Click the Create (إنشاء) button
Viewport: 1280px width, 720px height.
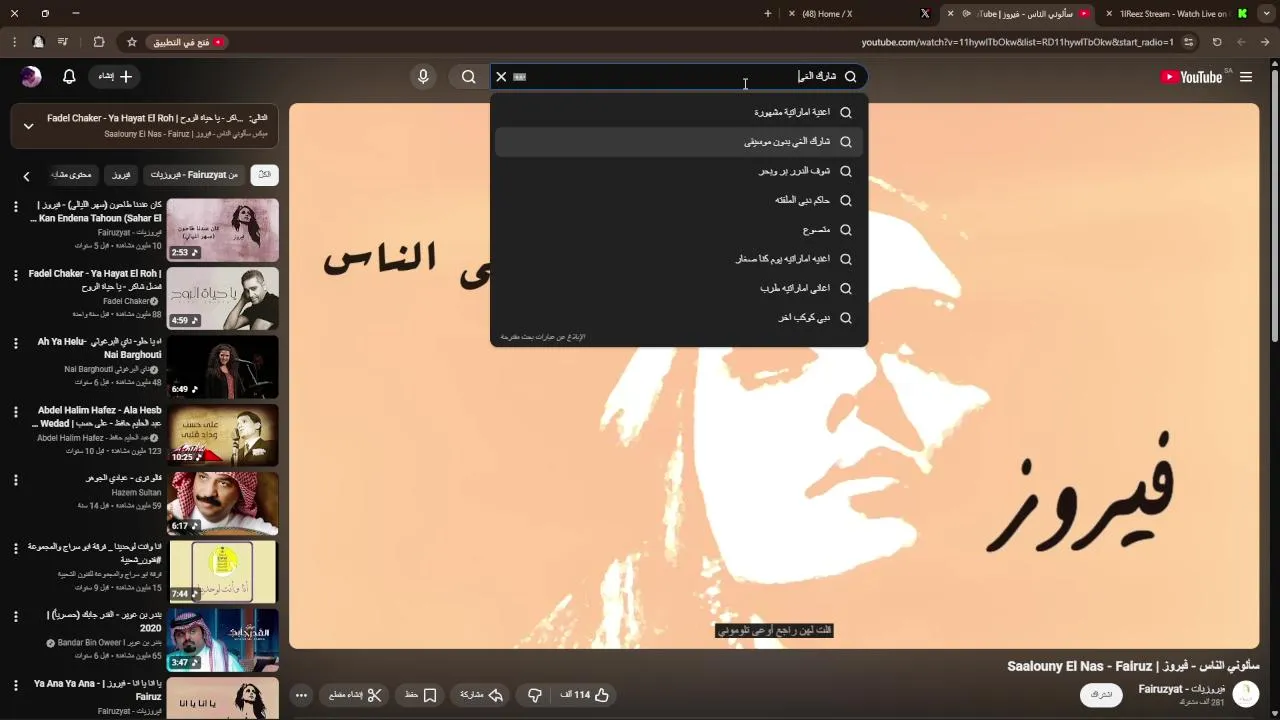(115, 77)
